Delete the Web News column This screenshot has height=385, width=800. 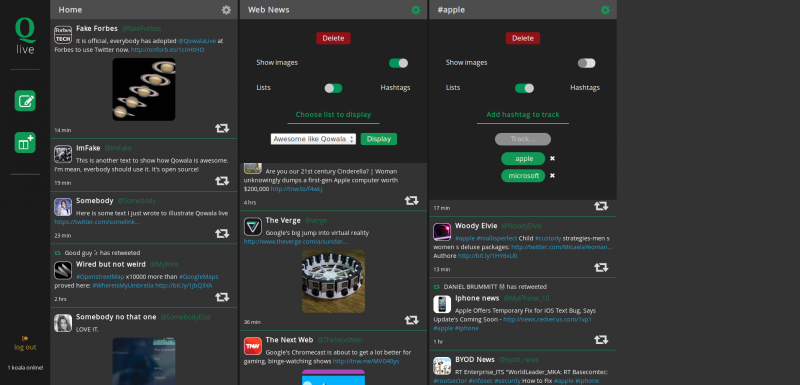[333, 38]
